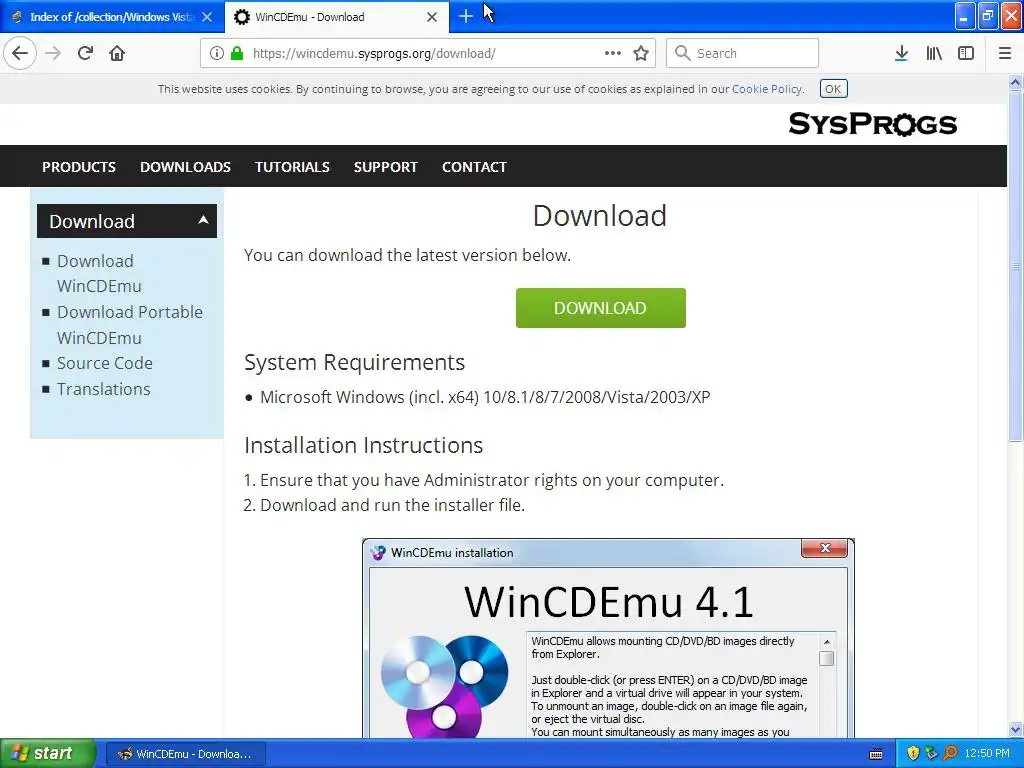Click WinCDEmu - Download taskbar button

coord(185,754)
